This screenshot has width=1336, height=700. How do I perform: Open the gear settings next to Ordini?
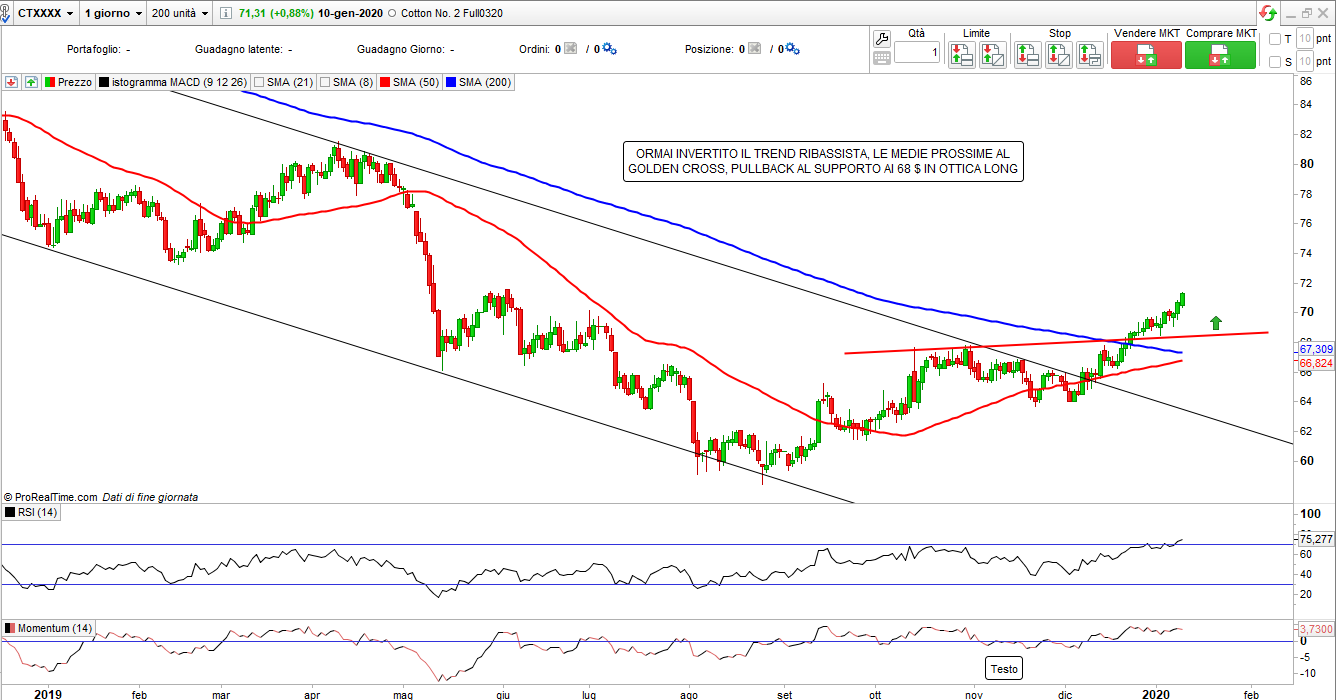pyautogui.click(x=609, y=49)
